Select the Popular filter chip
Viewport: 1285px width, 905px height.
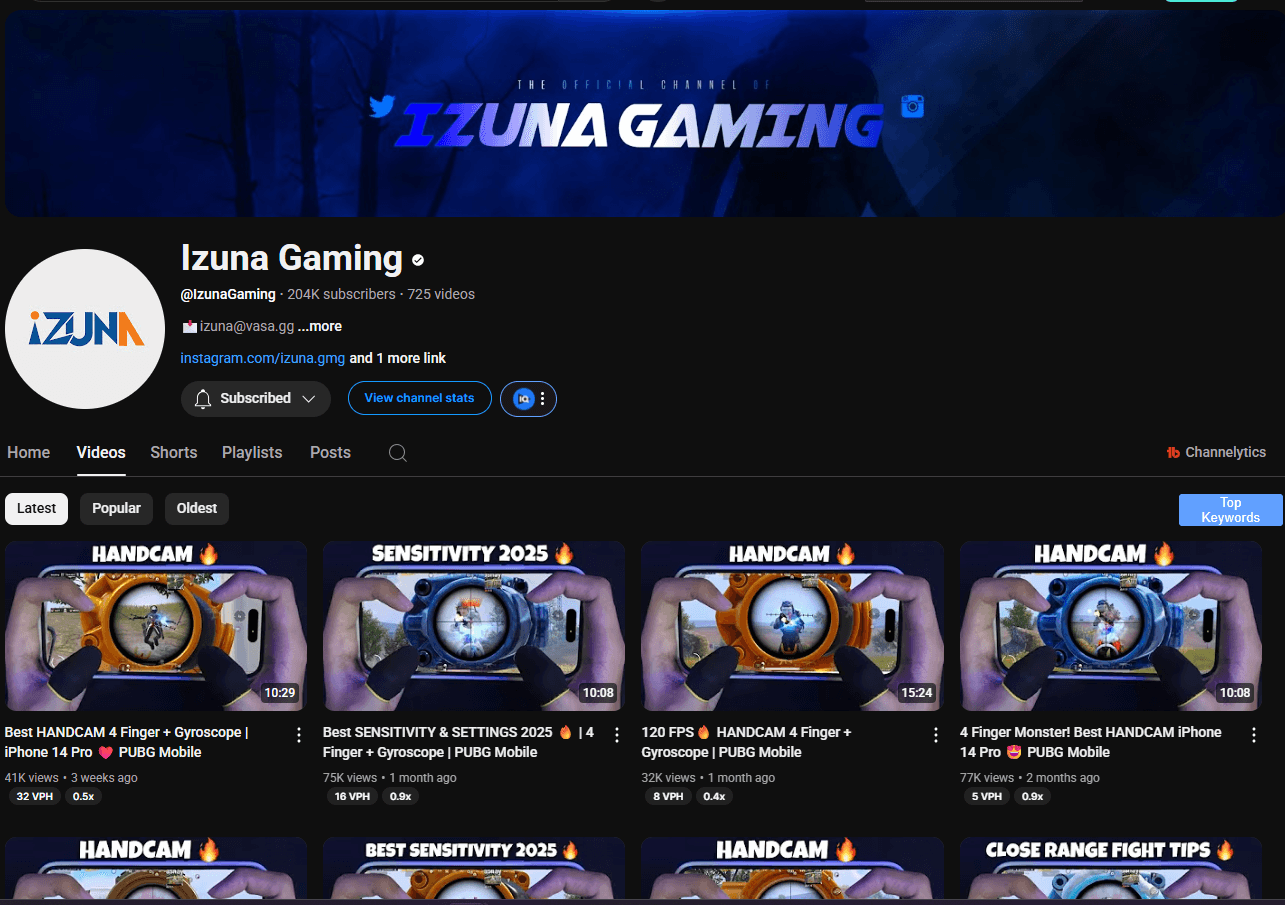(117, 508)
